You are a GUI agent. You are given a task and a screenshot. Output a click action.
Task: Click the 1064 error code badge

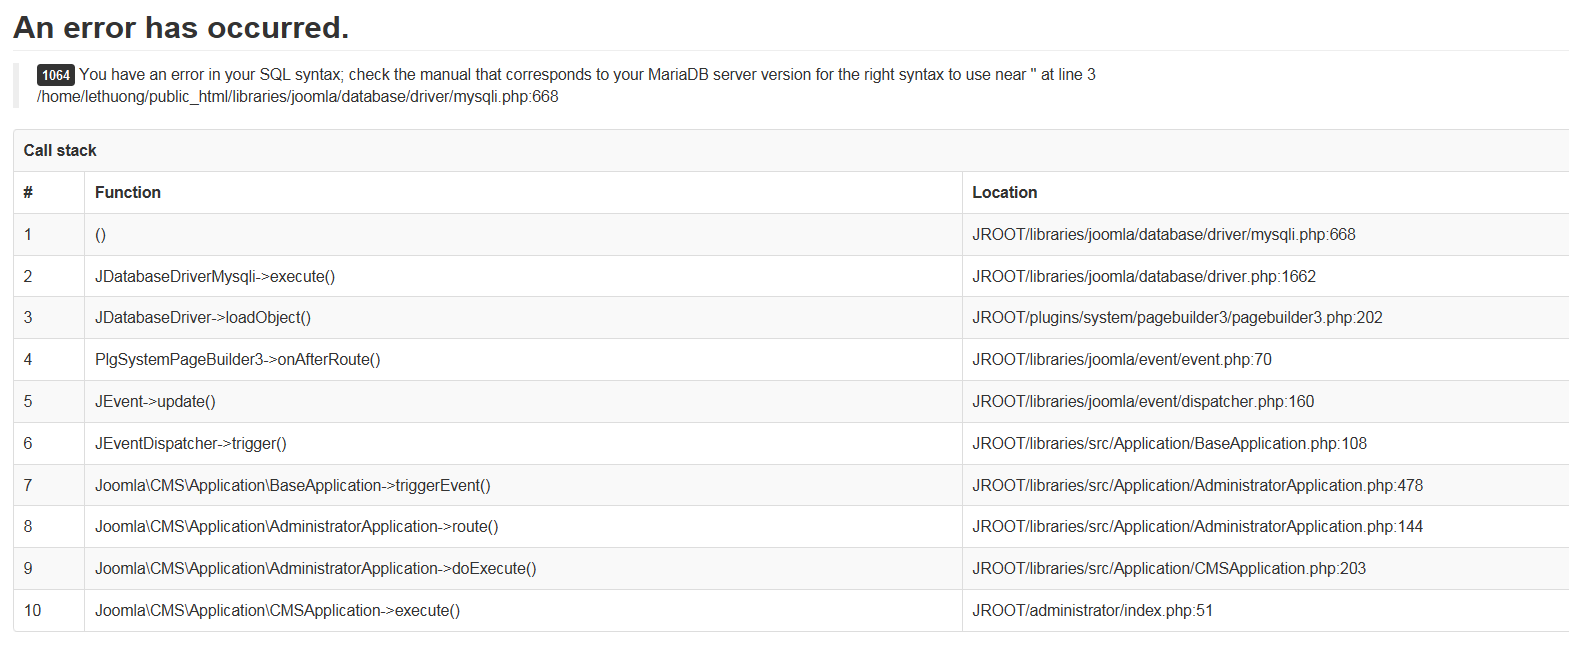click(x=56, y=75)
